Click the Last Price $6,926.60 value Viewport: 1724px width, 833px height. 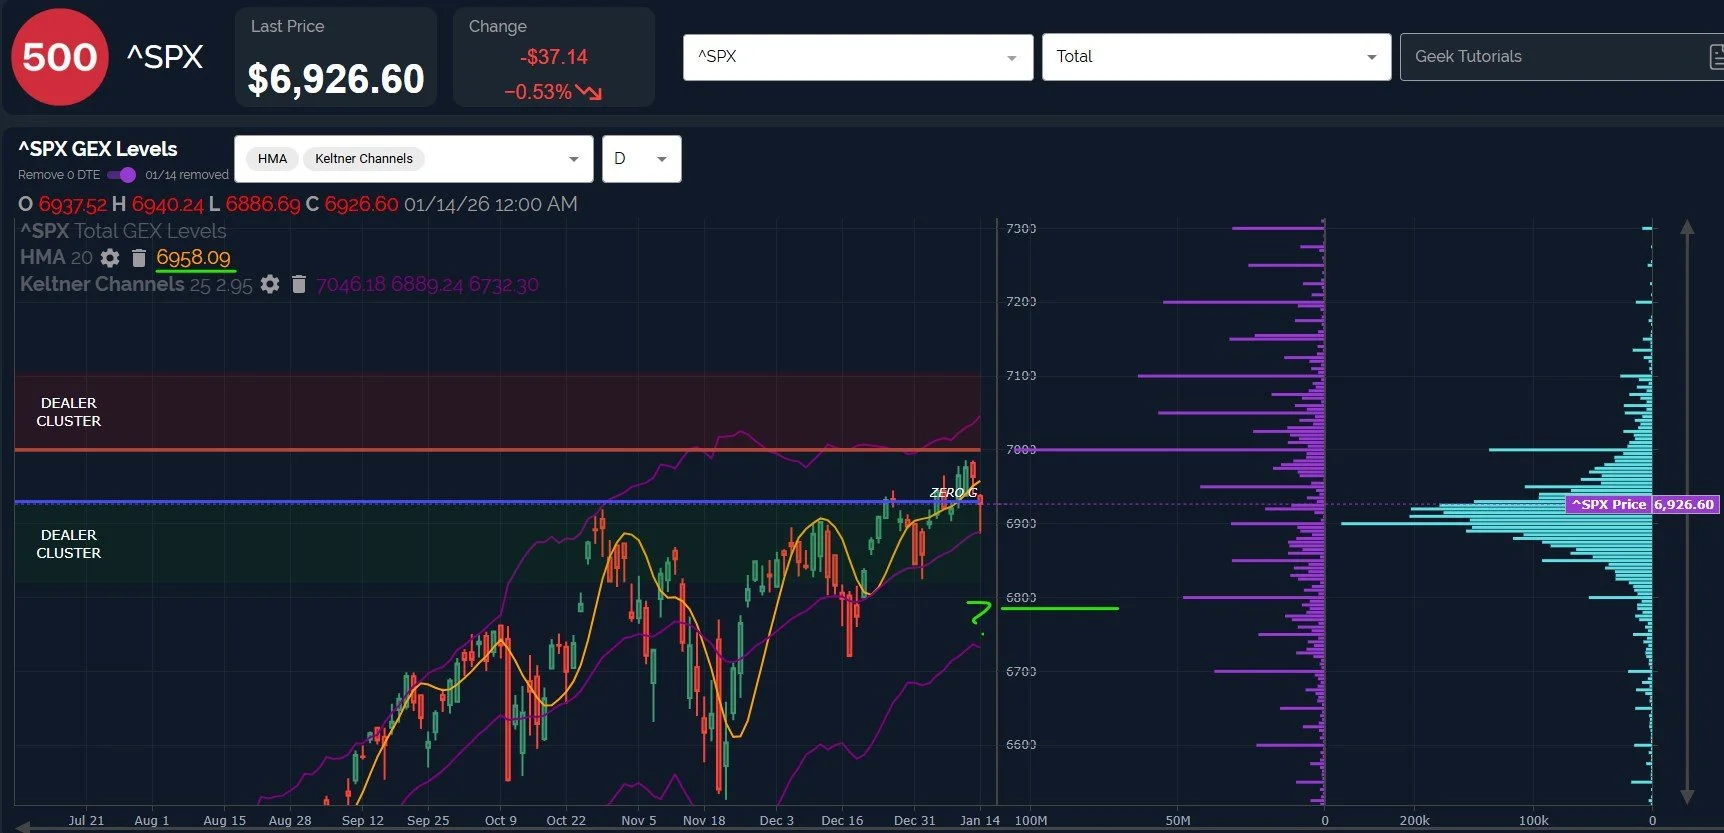336,79
